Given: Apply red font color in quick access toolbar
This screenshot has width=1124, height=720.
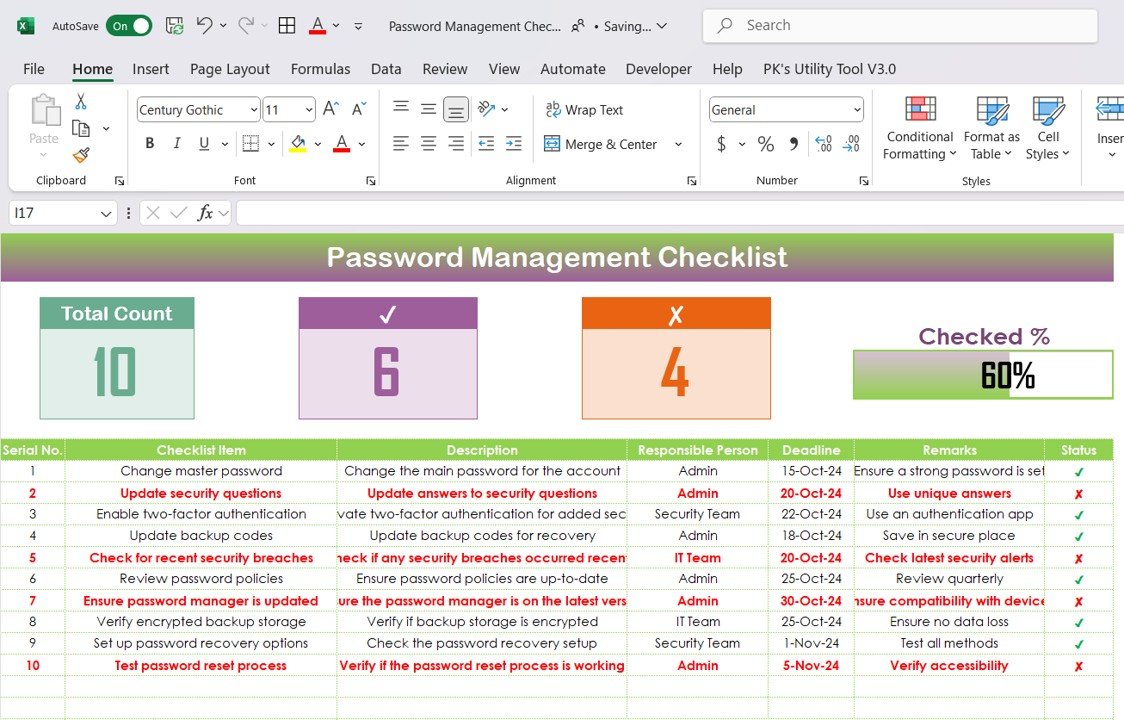Looking at the screenshot, I should click(x=317, y=26).
